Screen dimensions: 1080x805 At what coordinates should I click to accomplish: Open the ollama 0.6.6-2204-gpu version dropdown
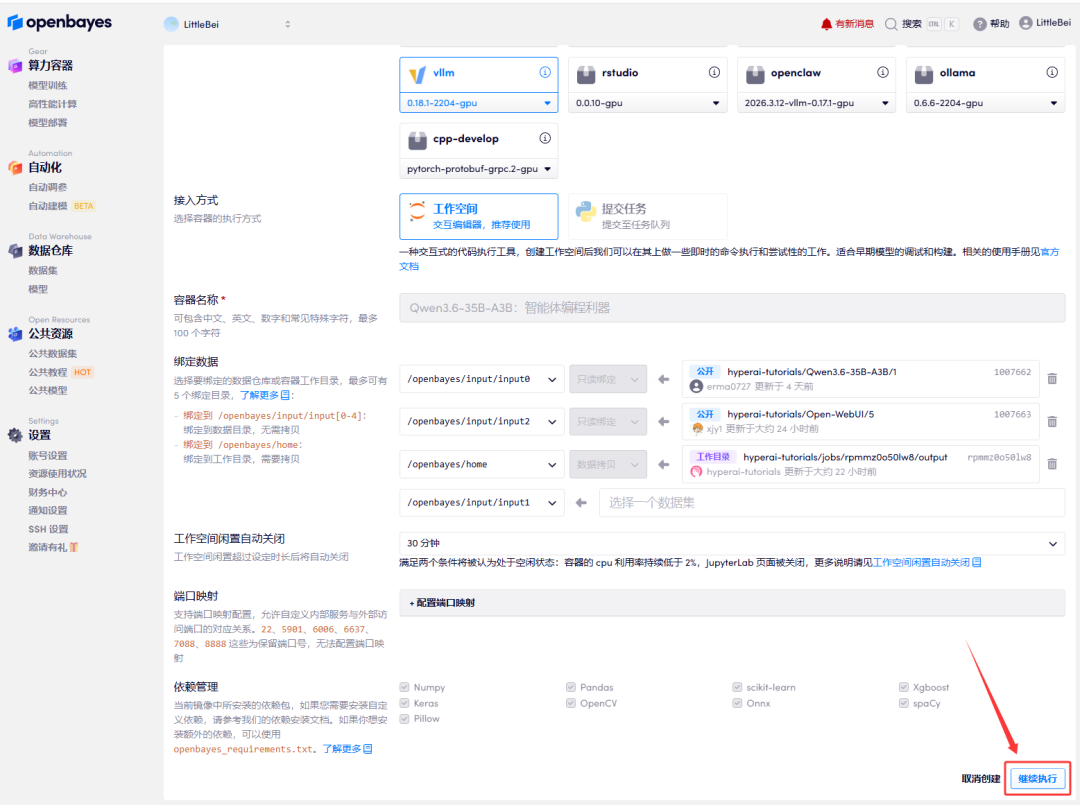click(986, 103)
